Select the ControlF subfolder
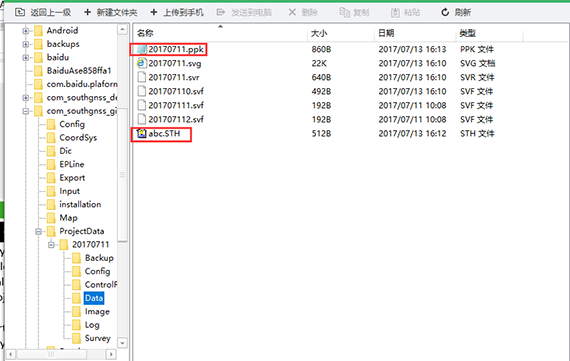This screenshot has height=361, width=570. click(101, 285)
